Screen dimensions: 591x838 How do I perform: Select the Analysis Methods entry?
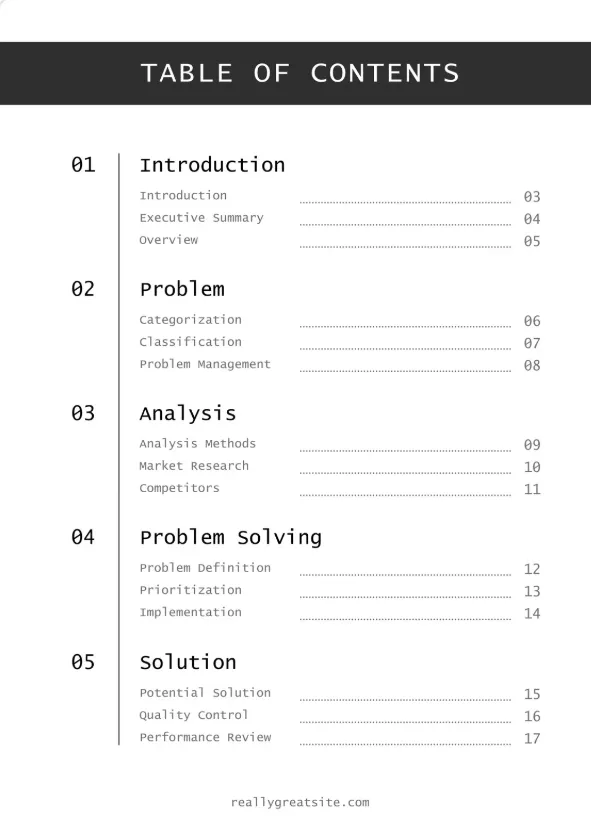click(198, 444)
